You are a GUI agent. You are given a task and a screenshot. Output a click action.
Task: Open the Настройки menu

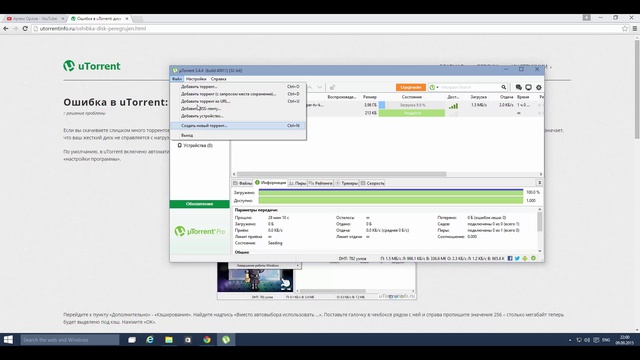coord(196,79)
